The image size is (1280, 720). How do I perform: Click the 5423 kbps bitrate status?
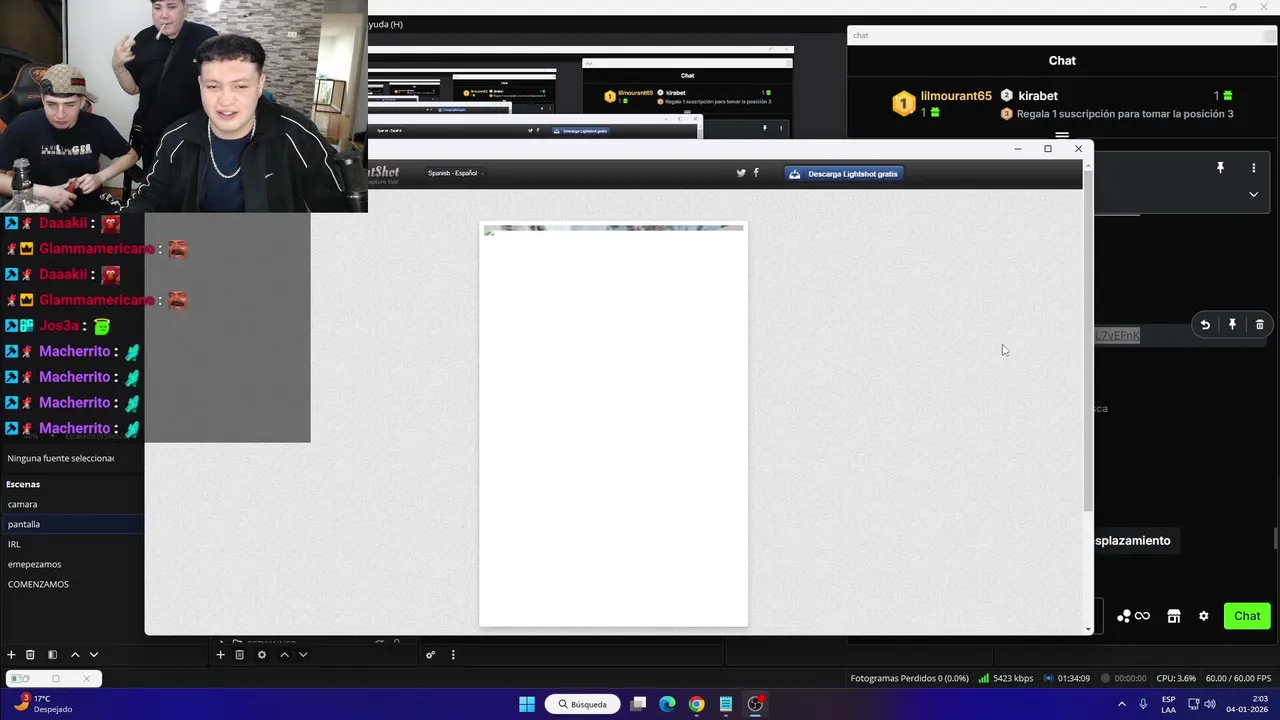(1005, 678)
